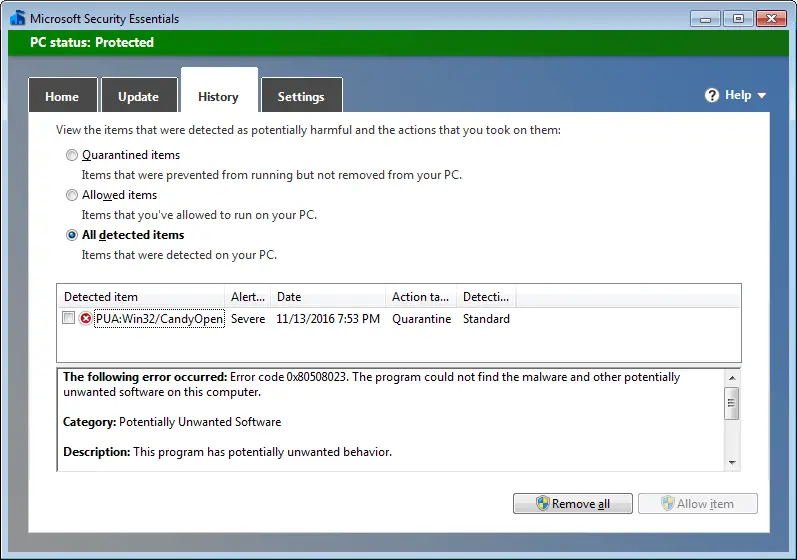Click the Quarantine action cell
The image size is (797, 560).
(421, 319)
